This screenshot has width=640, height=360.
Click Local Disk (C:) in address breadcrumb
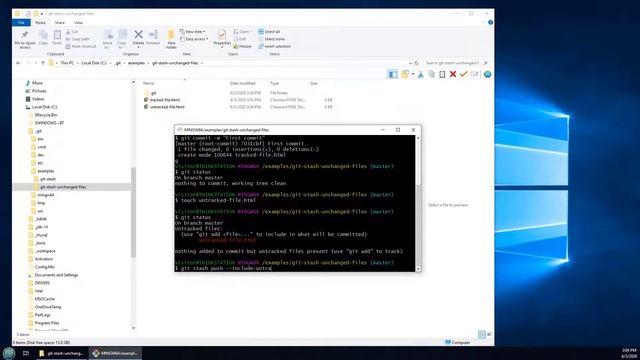click(94, 63)
